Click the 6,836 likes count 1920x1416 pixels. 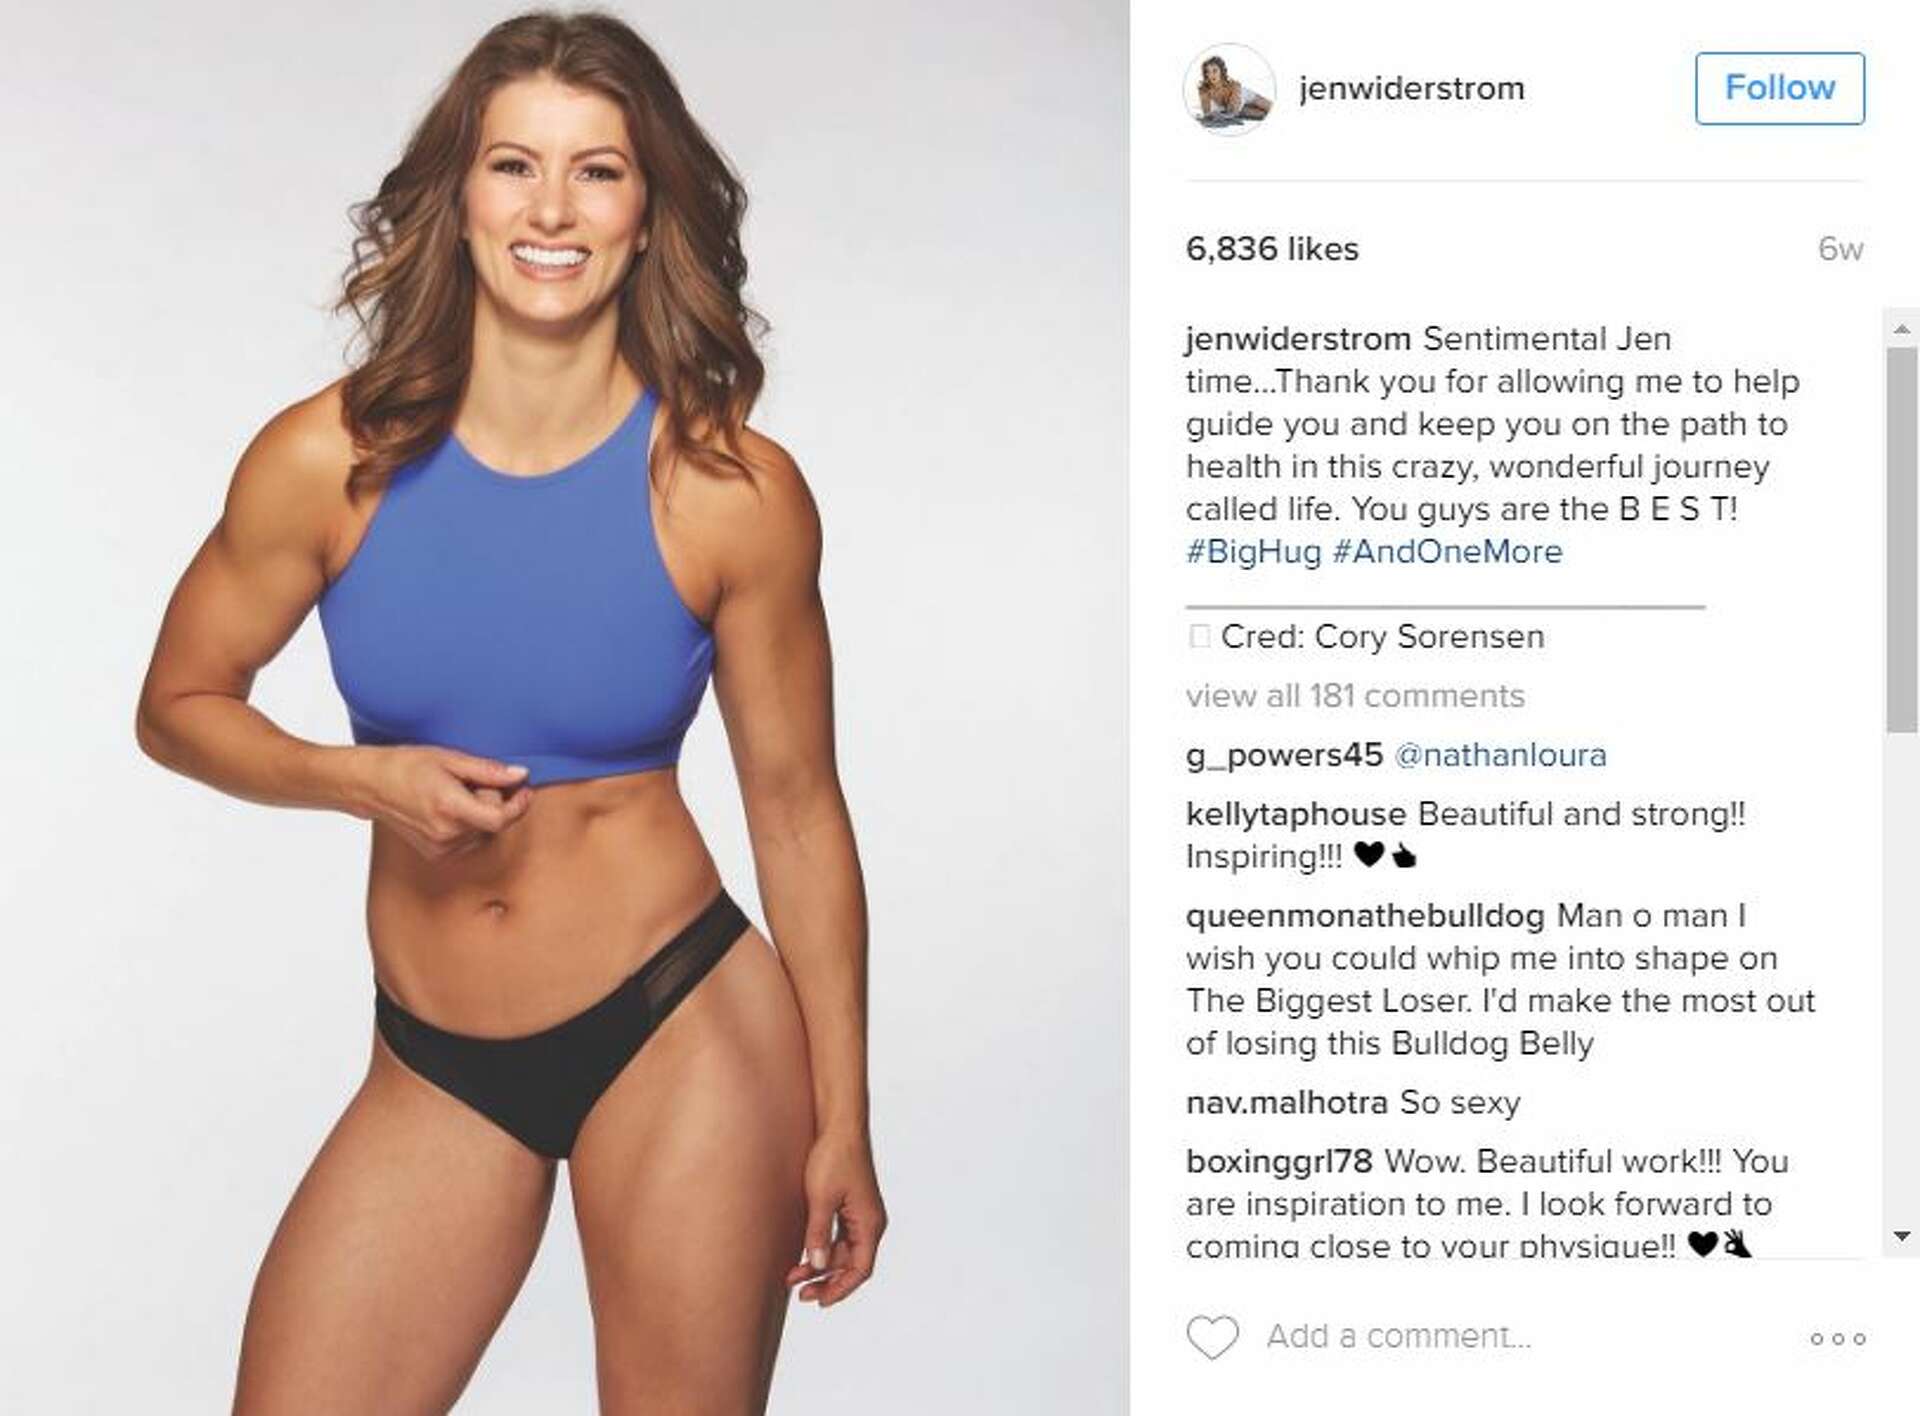tap(1272, 248)
